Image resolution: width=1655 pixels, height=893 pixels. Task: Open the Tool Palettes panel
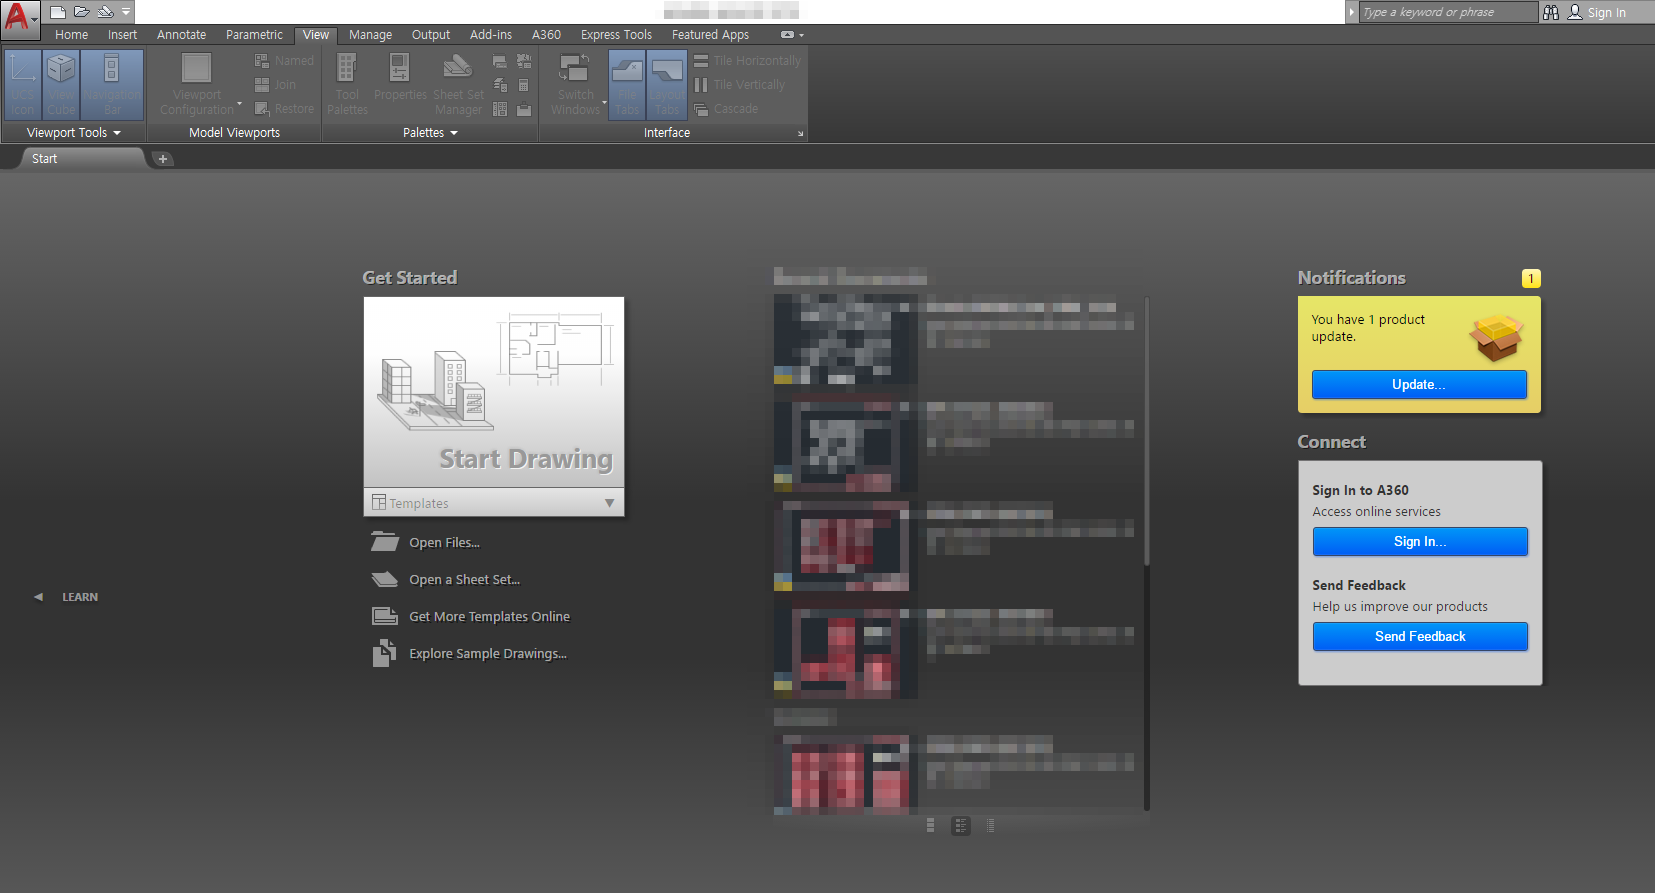click(x=347, y=84)
